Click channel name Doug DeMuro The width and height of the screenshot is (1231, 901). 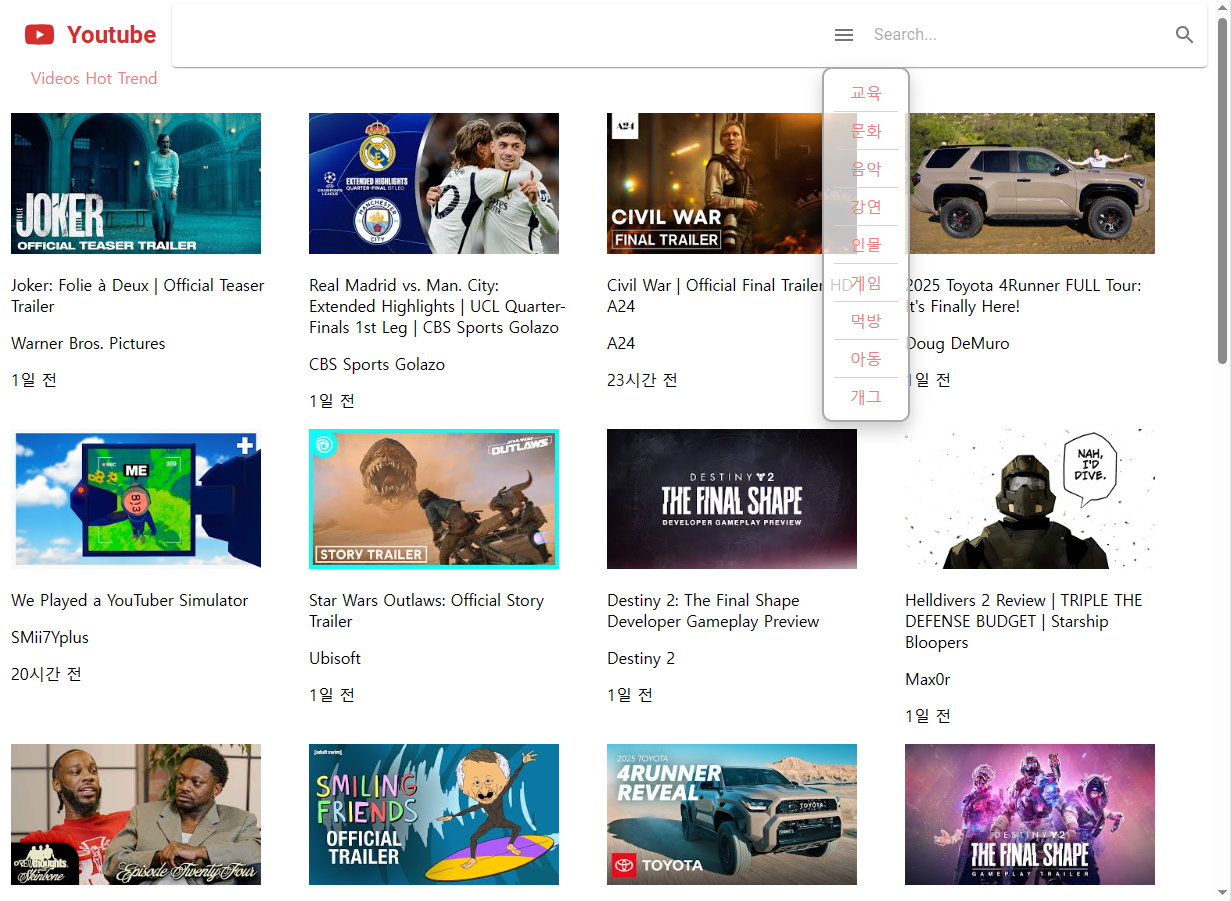click(958, 343)
